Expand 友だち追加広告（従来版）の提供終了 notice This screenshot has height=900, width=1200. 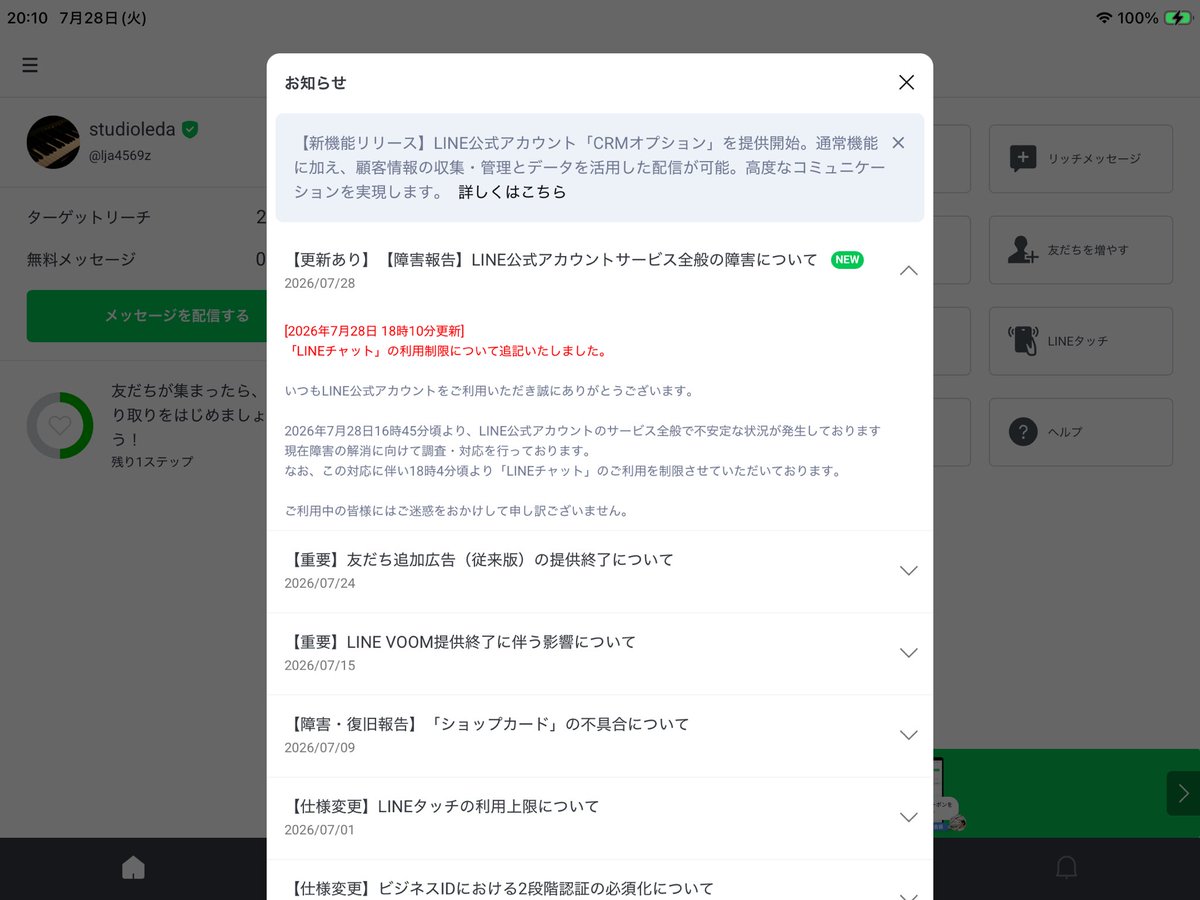[908, 570]
